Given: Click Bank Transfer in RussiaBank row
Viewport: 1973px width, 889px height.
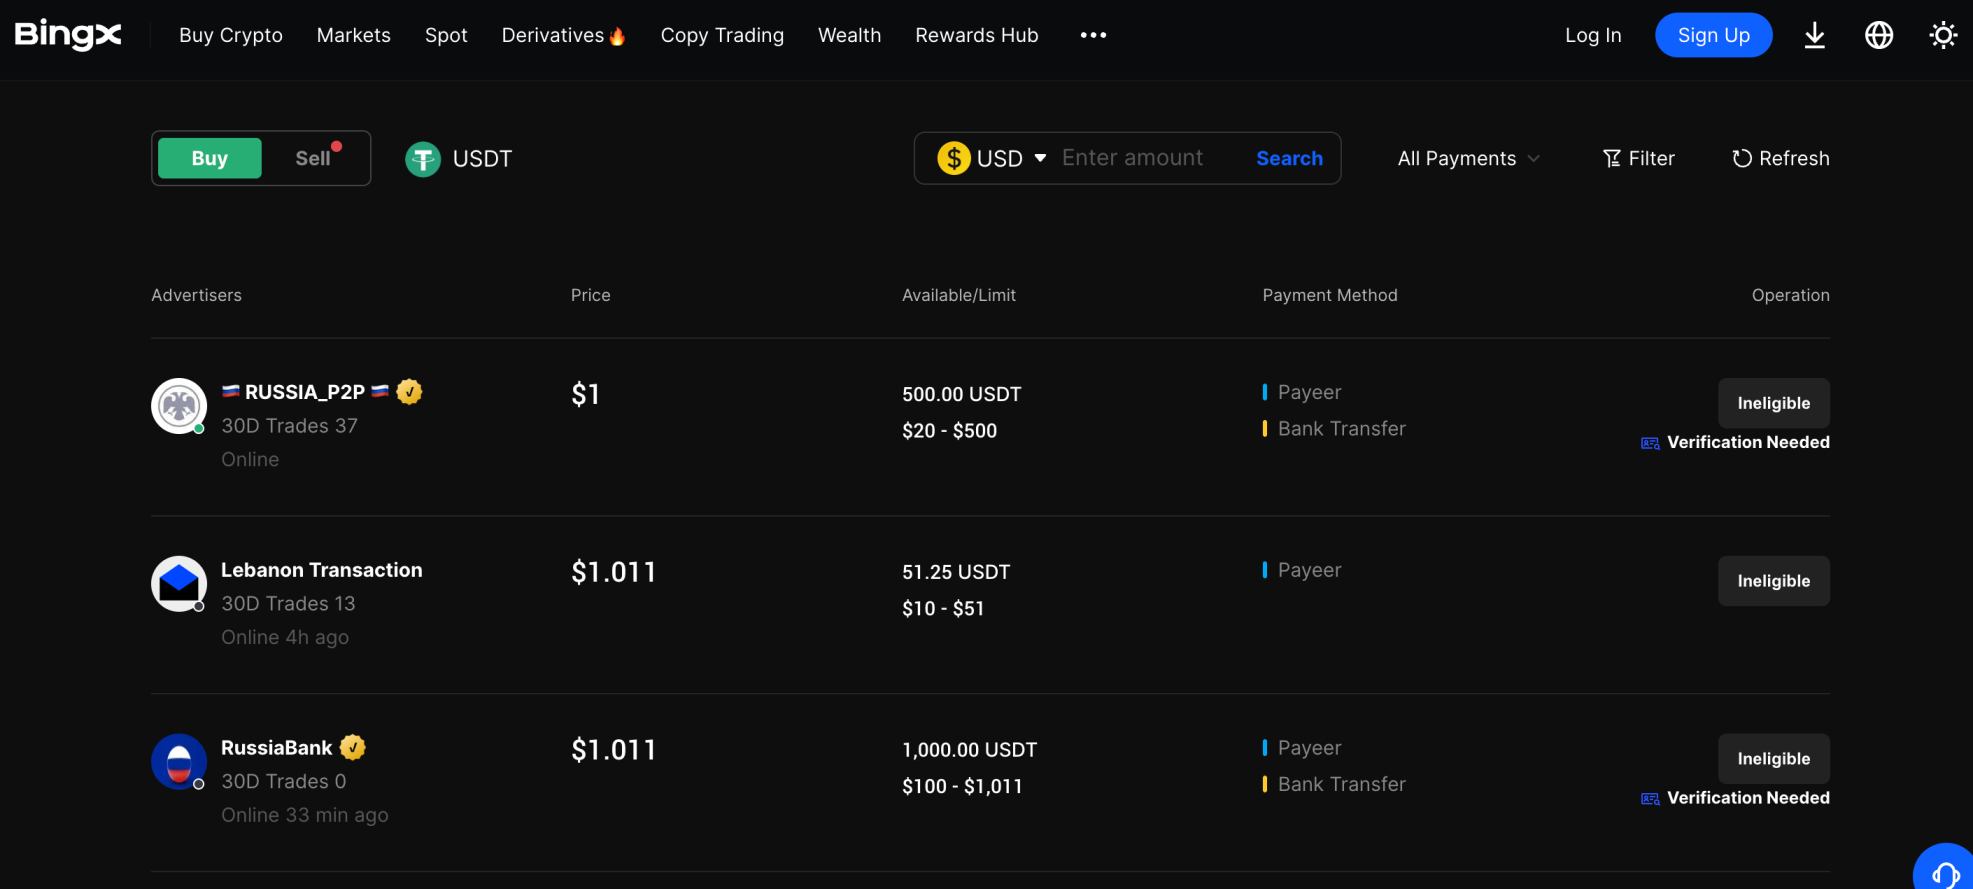Looking at the screenshot, I should 1342,785.
